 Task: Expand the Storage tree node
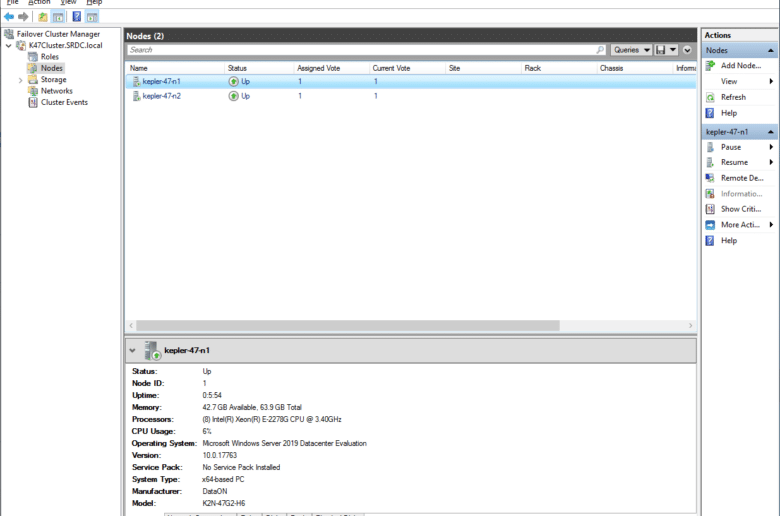(20, 80)
